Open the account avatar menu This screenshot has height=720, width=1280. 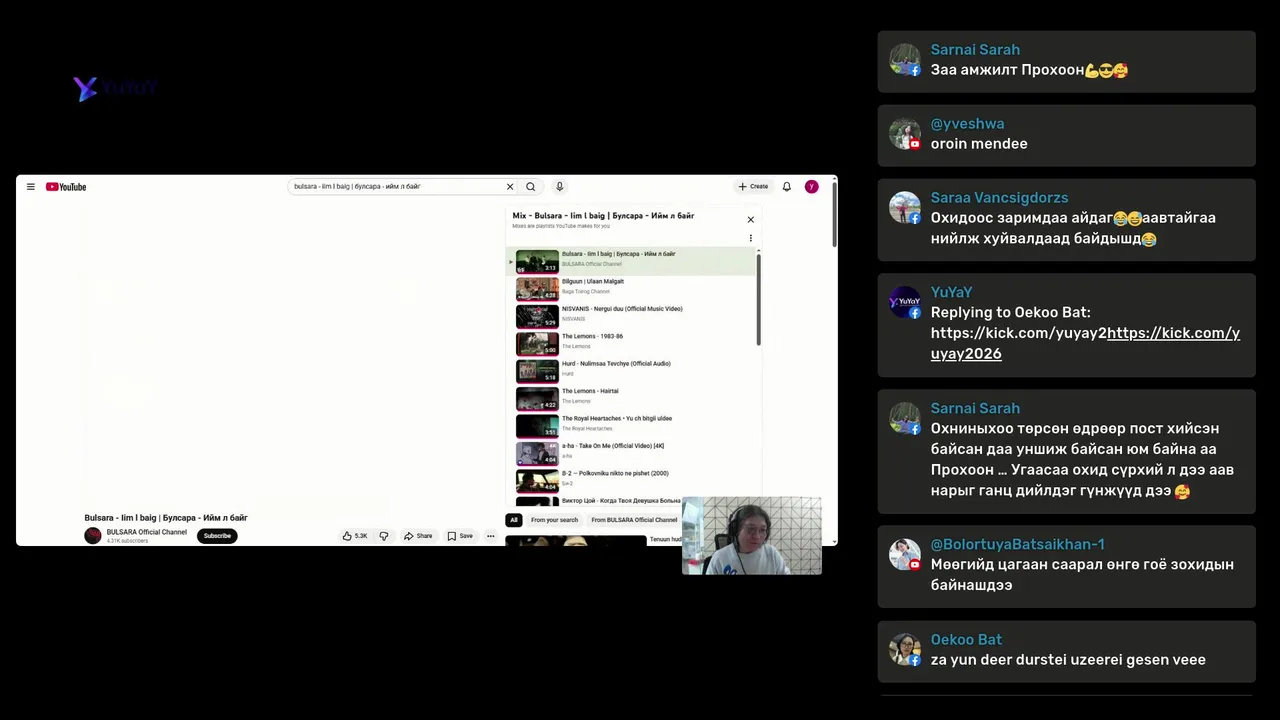[812, 187]
